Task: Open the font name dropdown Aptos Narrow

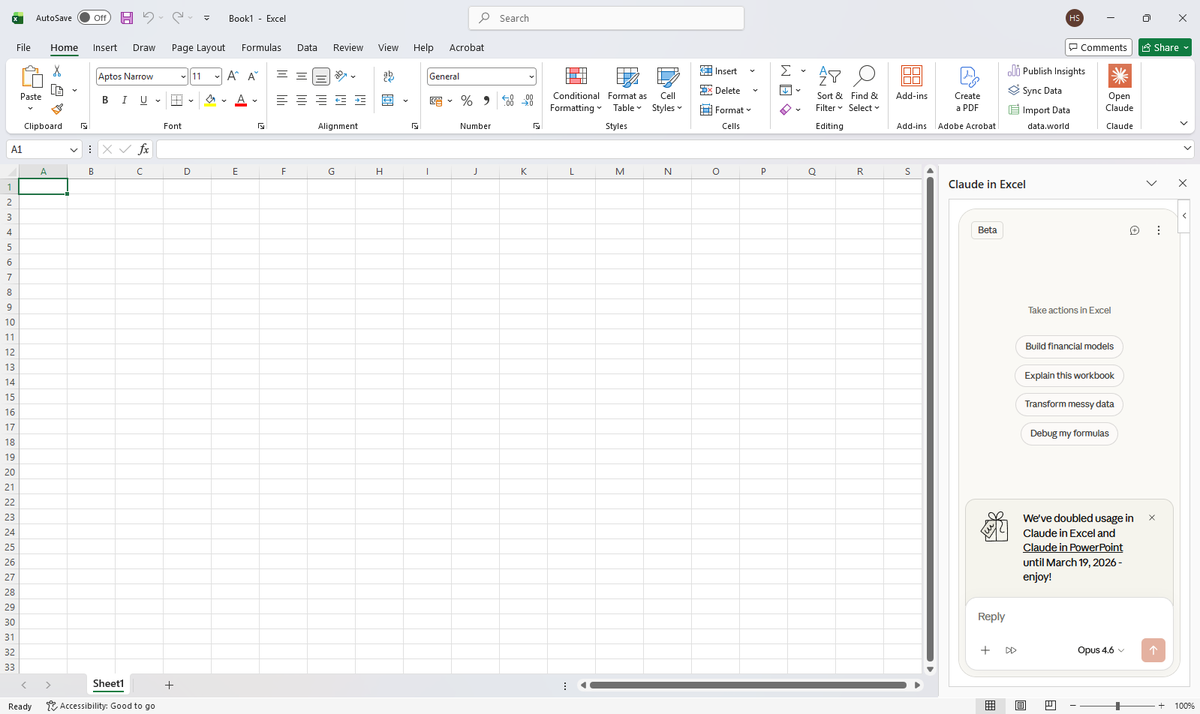Action: click(183, 76)
